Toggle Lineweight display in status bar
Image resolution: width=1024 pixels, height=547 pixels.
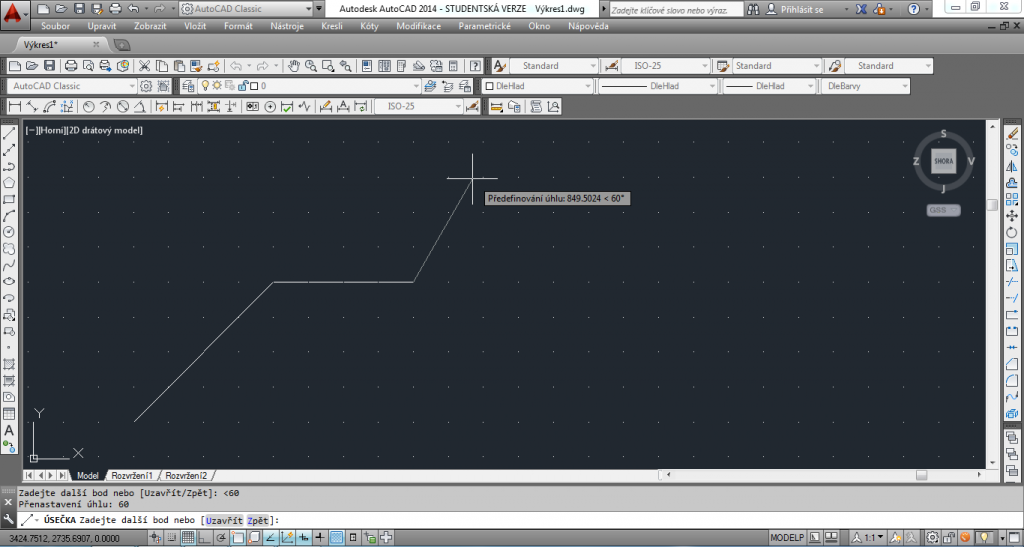tap(320, 538)
